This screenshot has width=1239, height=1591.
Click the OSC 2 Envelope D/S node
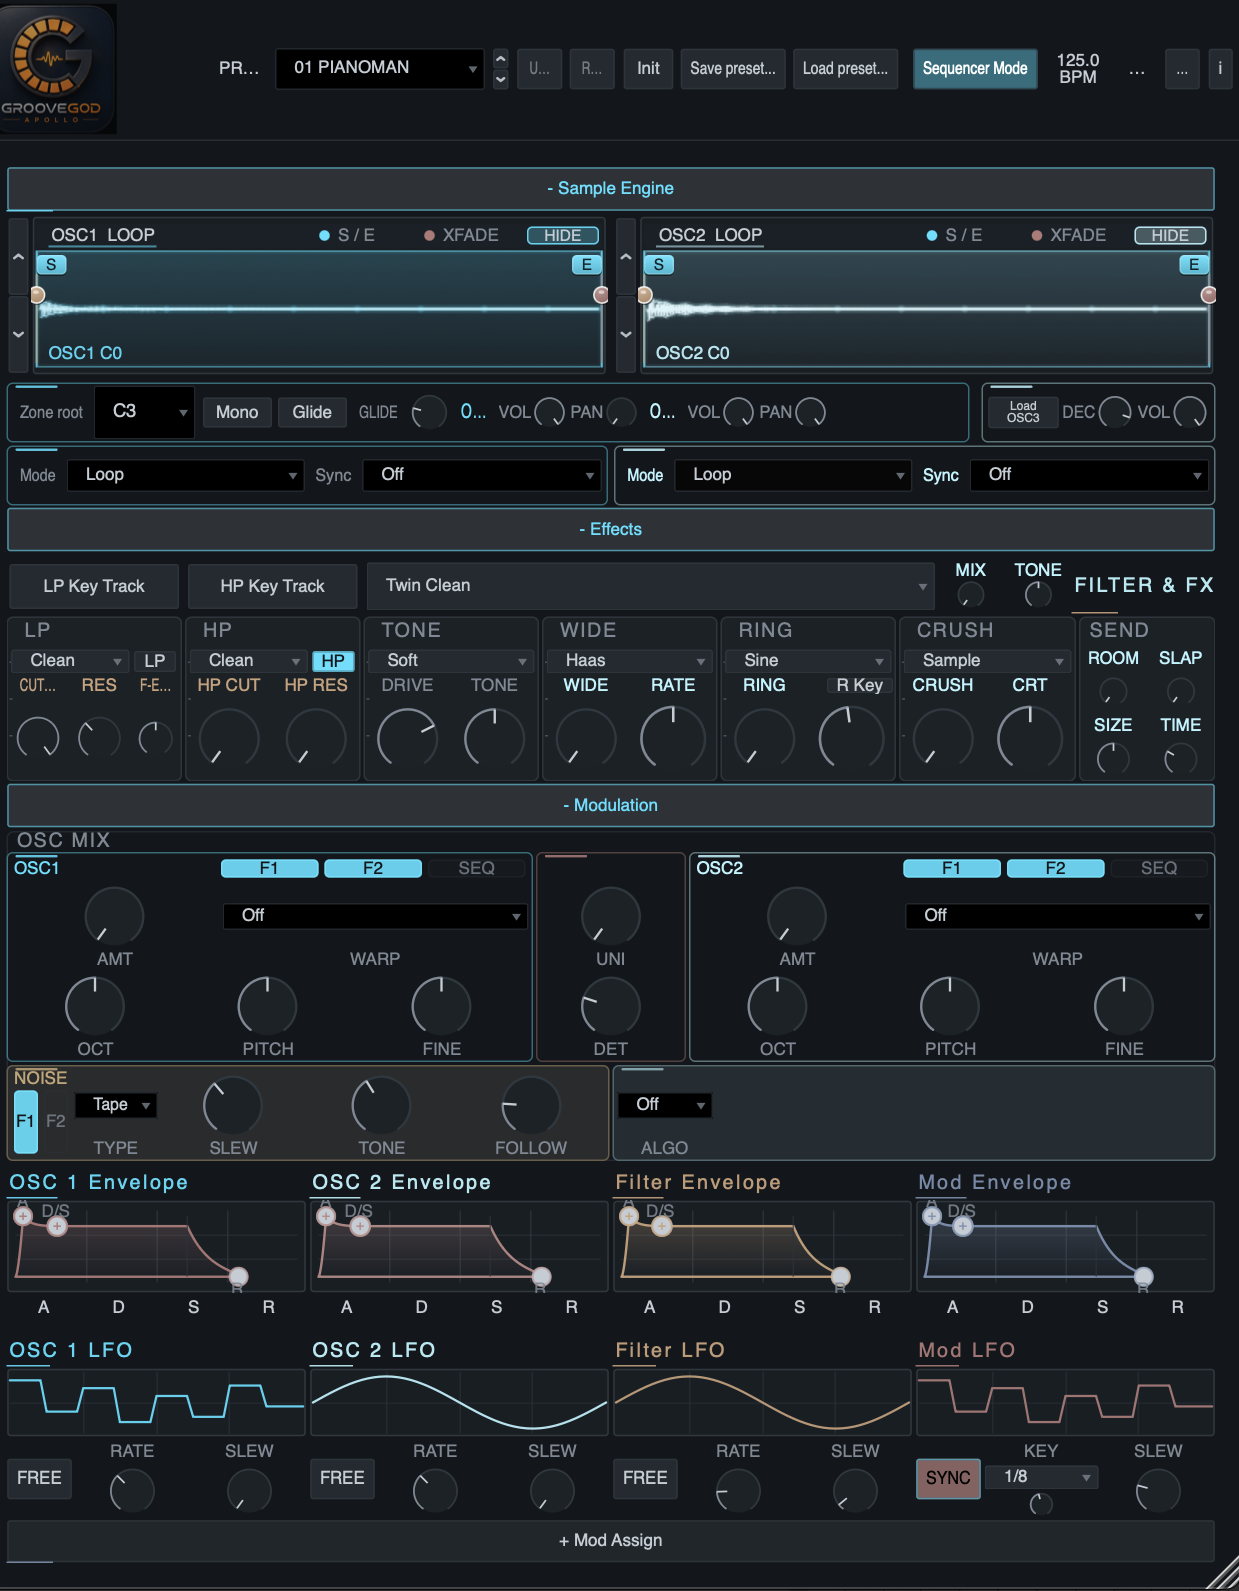tap(360, 1226)
